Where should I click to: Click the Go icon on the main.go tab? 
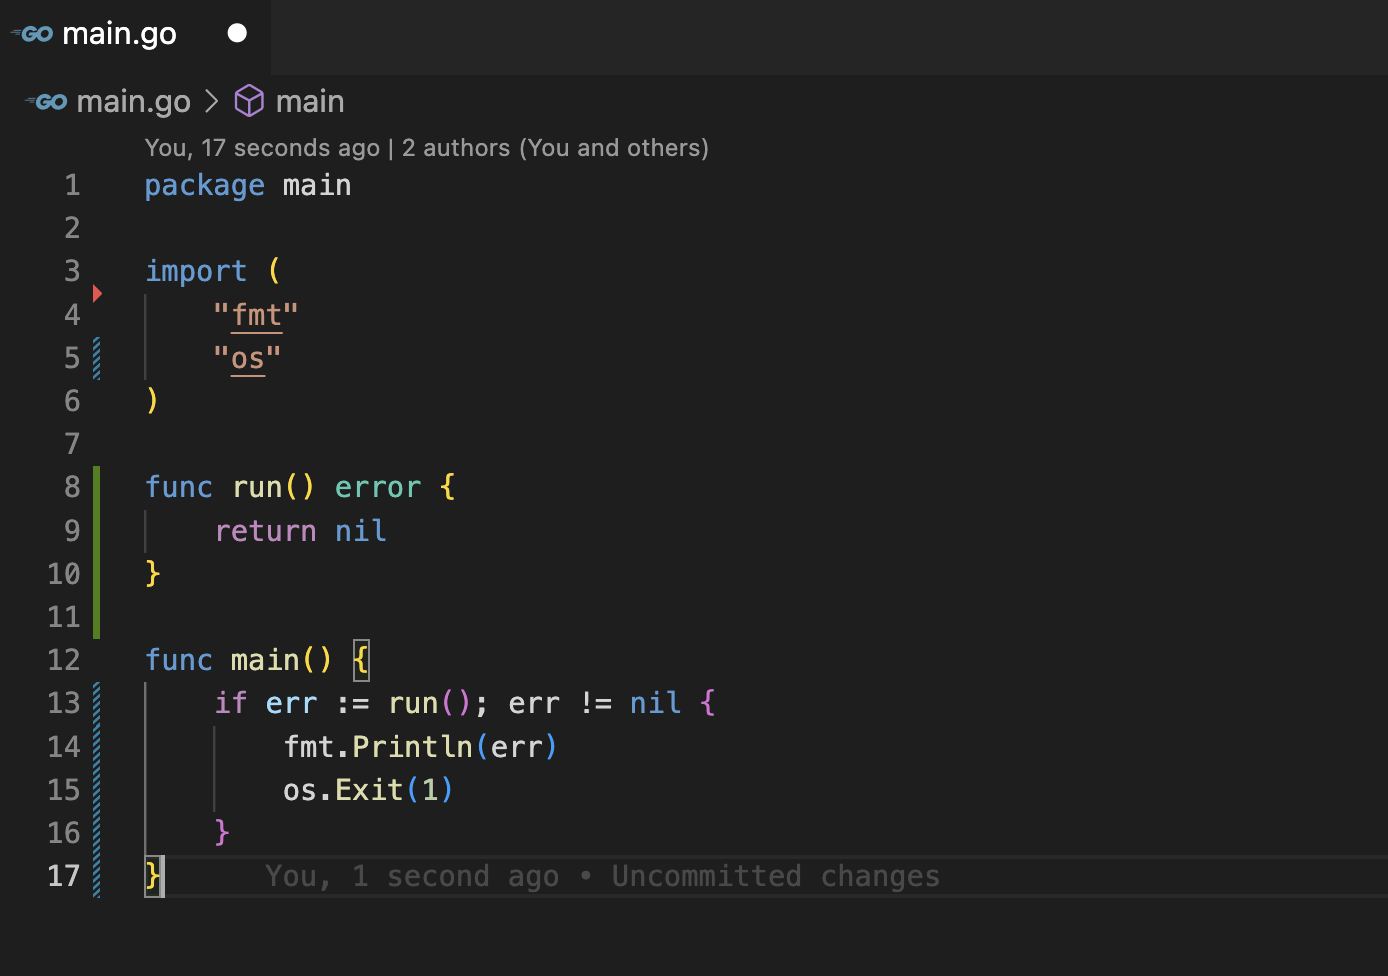coord(32,34)
